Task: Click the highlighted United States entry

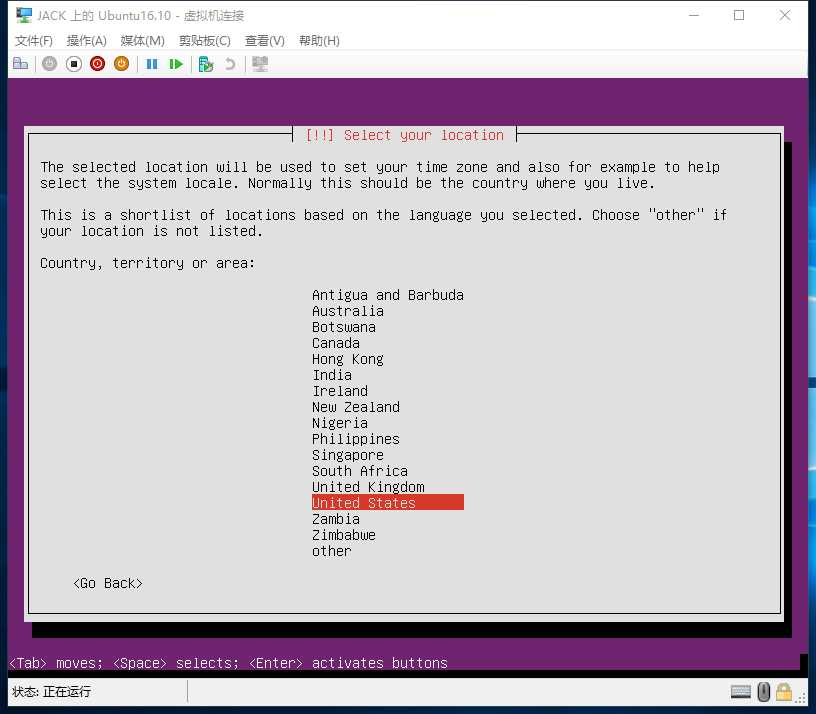Action: click(x=388, y=503)
